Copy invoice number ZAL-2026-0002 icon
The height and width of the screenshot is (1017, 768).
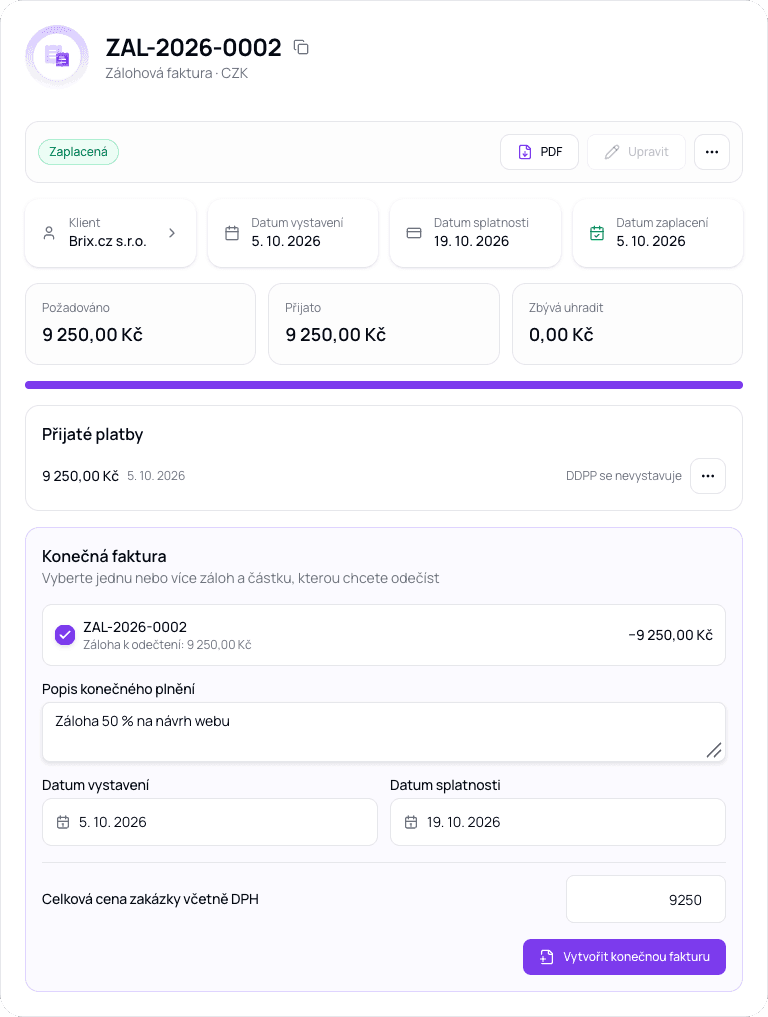pyautogui.click(x=301, y=47)
